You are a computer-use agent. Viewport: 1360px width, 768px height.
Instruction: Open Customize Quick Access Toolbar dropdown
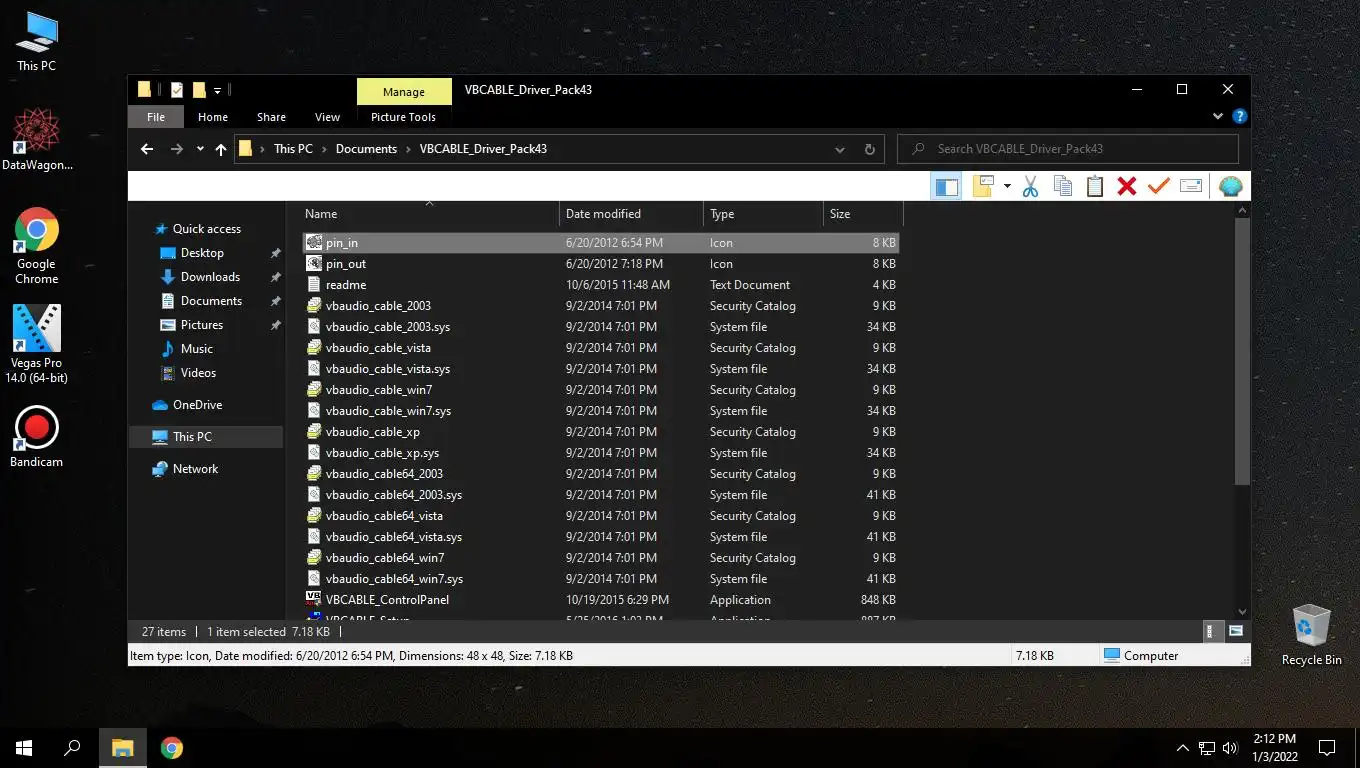pos(217,91)
